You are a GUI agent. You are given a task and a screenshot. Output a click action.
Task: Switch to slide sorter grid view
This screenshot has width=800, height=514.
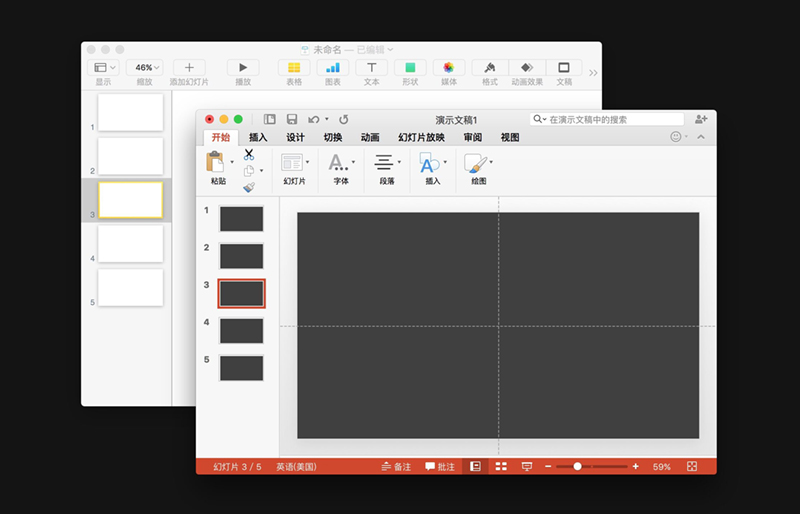point(501,467)
